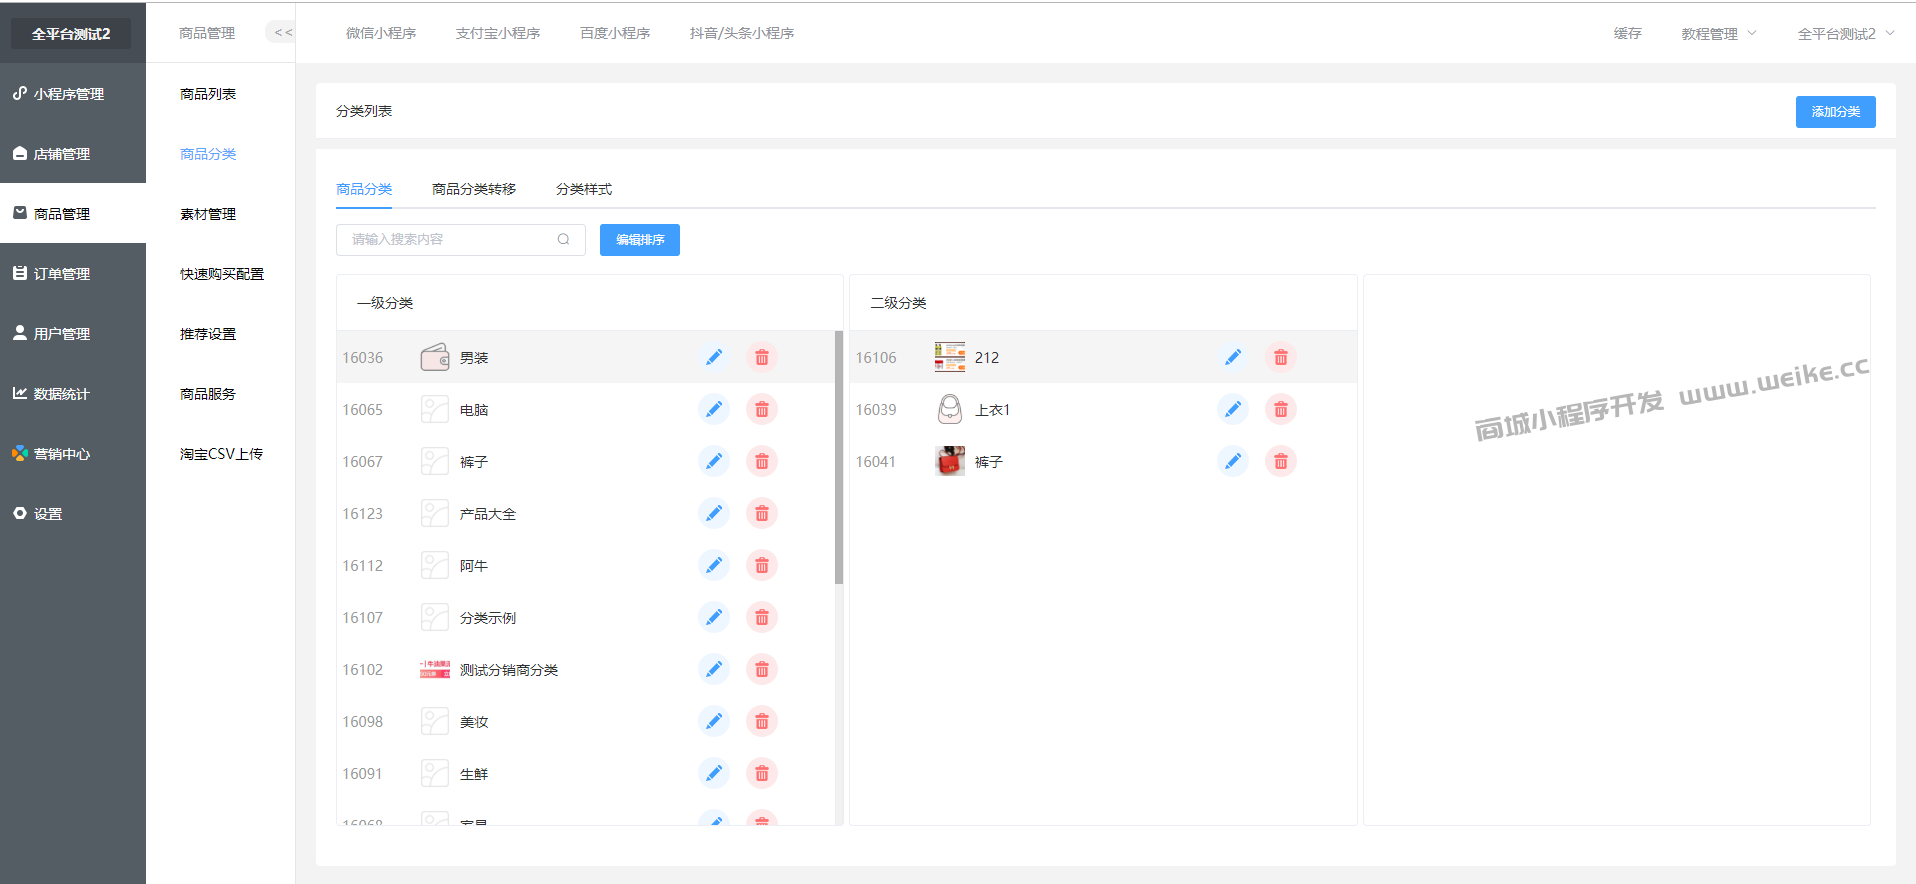Image resolution: width=1916 pixels, height=884 pixels.
Task: Open 小程序管理 in the sidebar
Action: point(73,93)
